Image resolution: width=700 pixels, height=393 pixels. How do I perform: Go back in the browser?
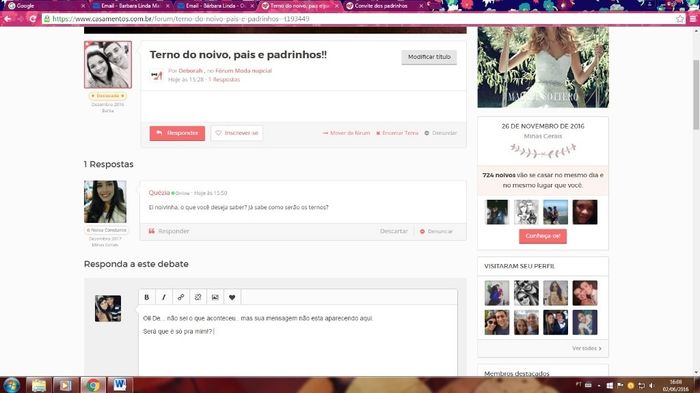(8, 19)
